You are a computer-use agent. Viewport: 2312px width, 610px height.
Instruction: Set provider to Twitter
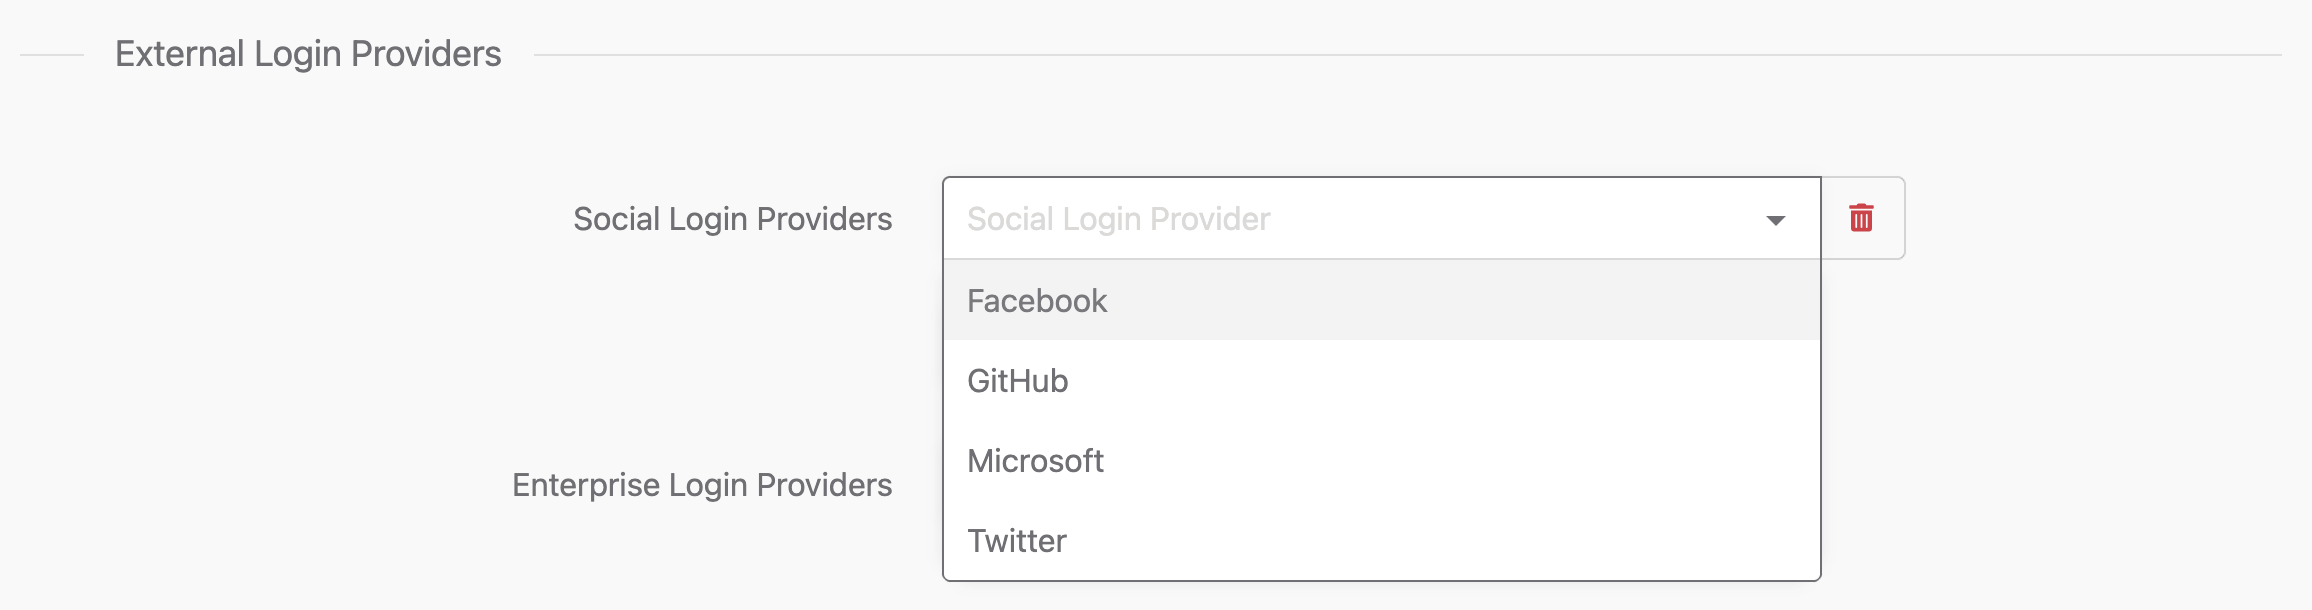1381,540
